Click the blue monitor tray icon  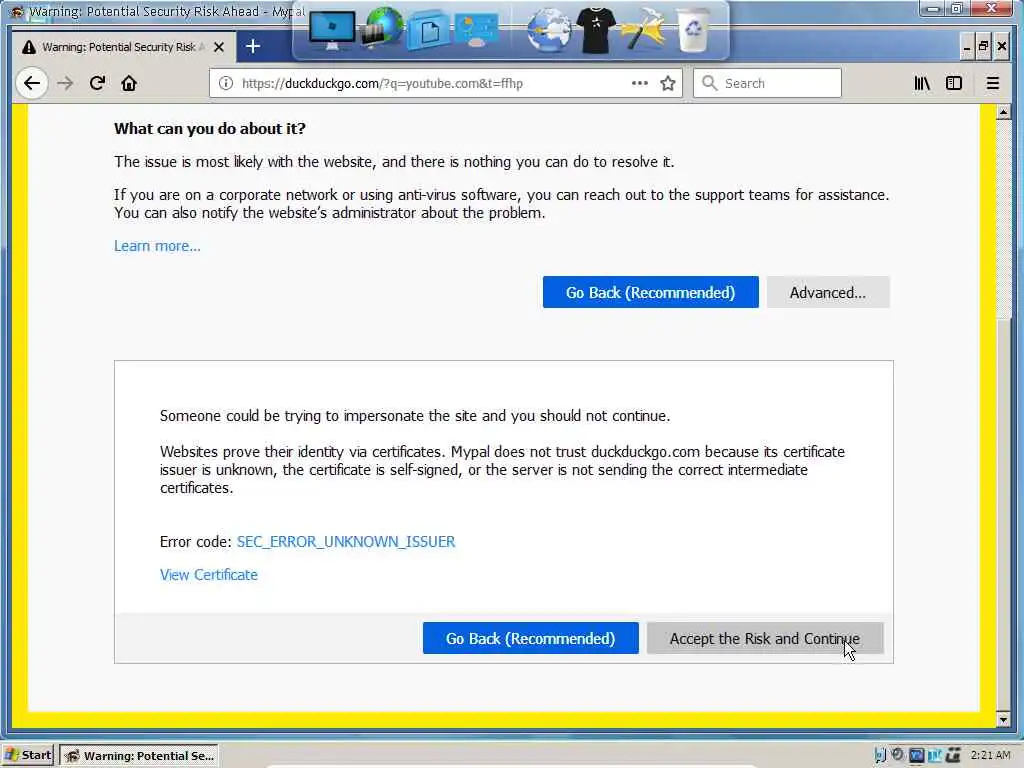916,755
